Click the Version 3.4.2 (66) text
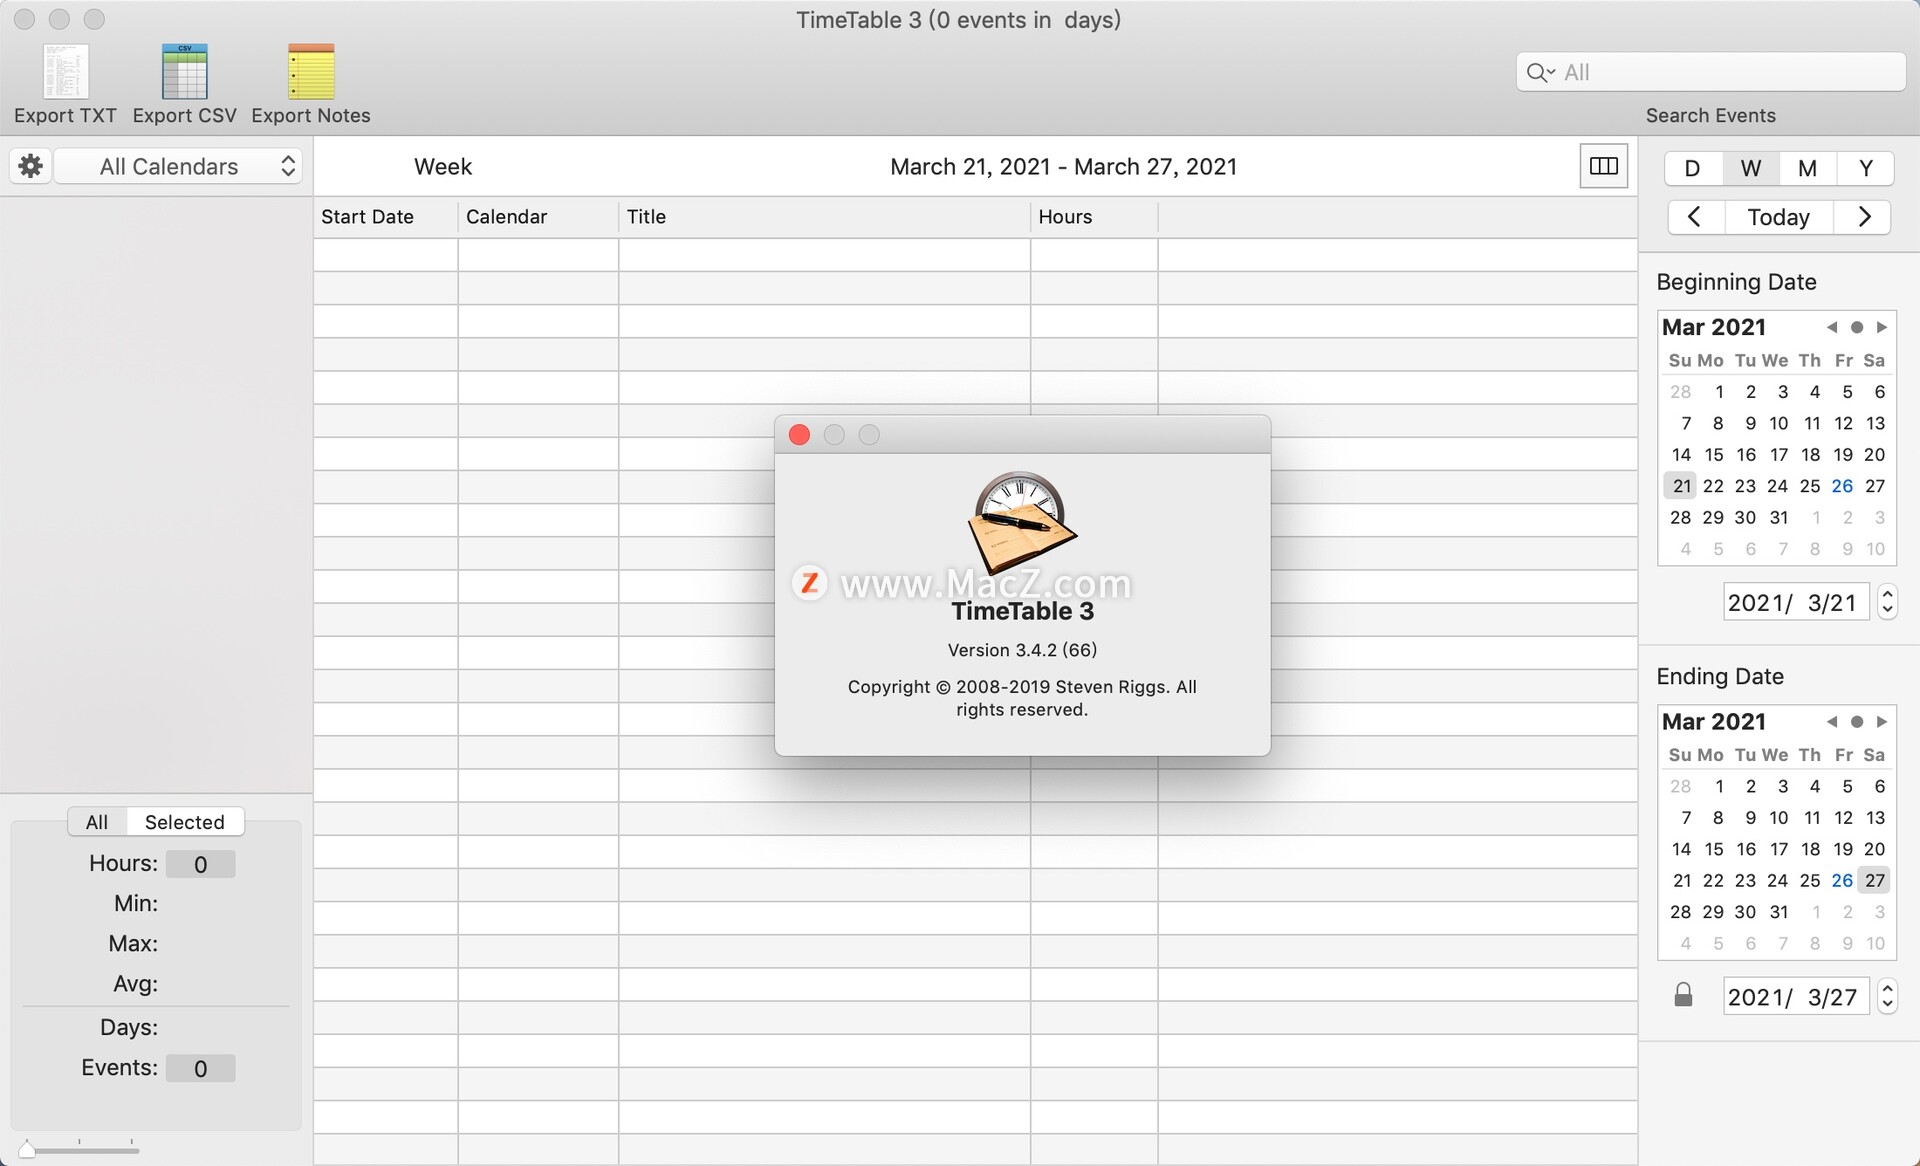 [1022, 650]
